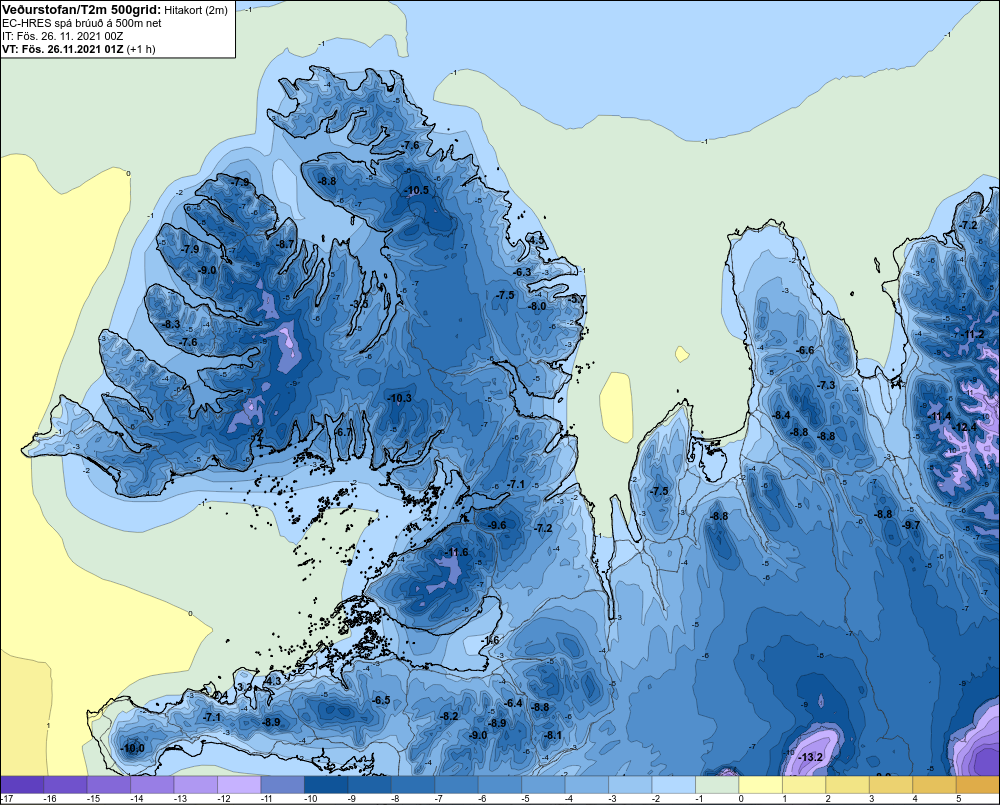This screenshot has height=805, width=1000.
Task: Select legend swatch between 1 and 2
Action: (803, 785)
